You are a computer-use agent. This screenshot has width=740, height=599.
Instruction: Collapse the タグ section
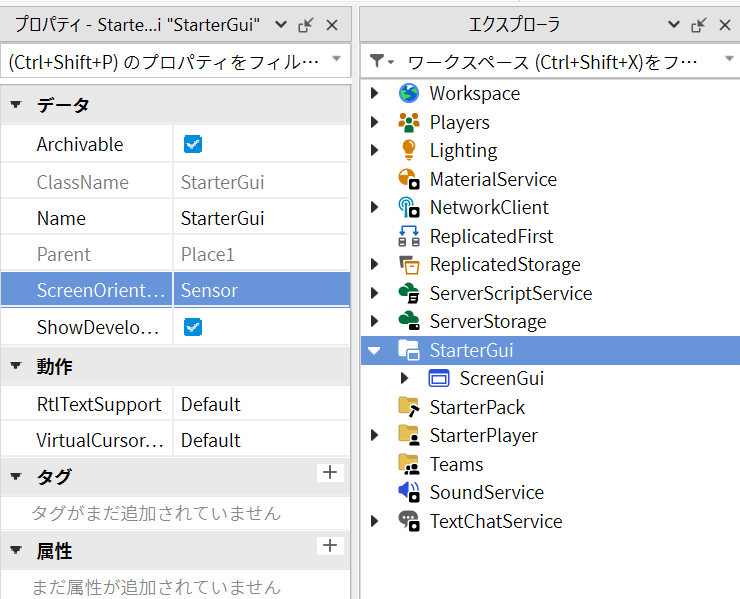(x=16, y=476)
